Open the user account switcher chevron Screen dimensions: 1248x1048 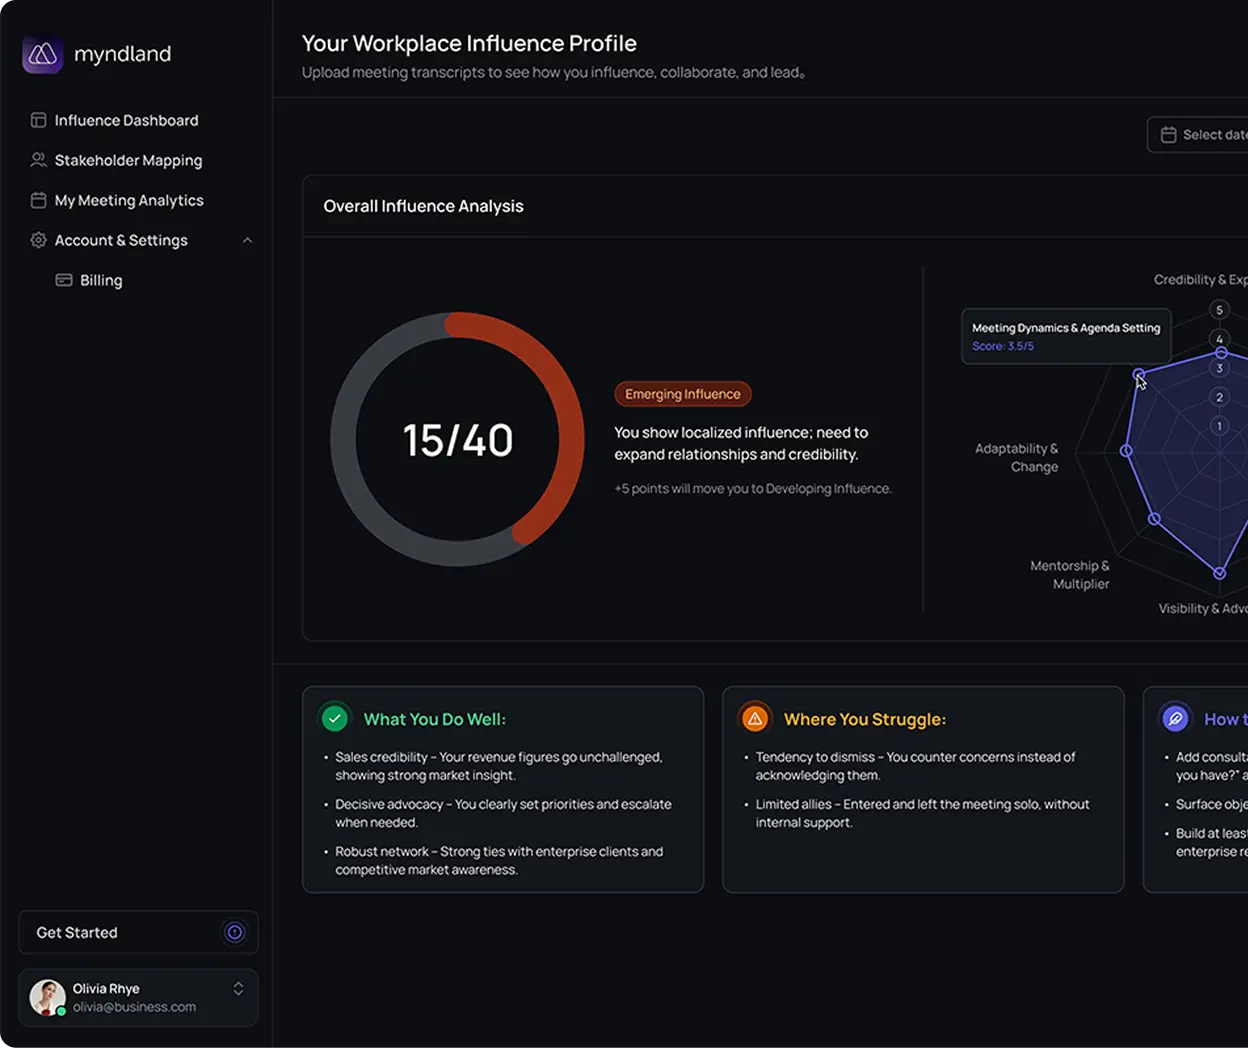(x=238, y=988)
